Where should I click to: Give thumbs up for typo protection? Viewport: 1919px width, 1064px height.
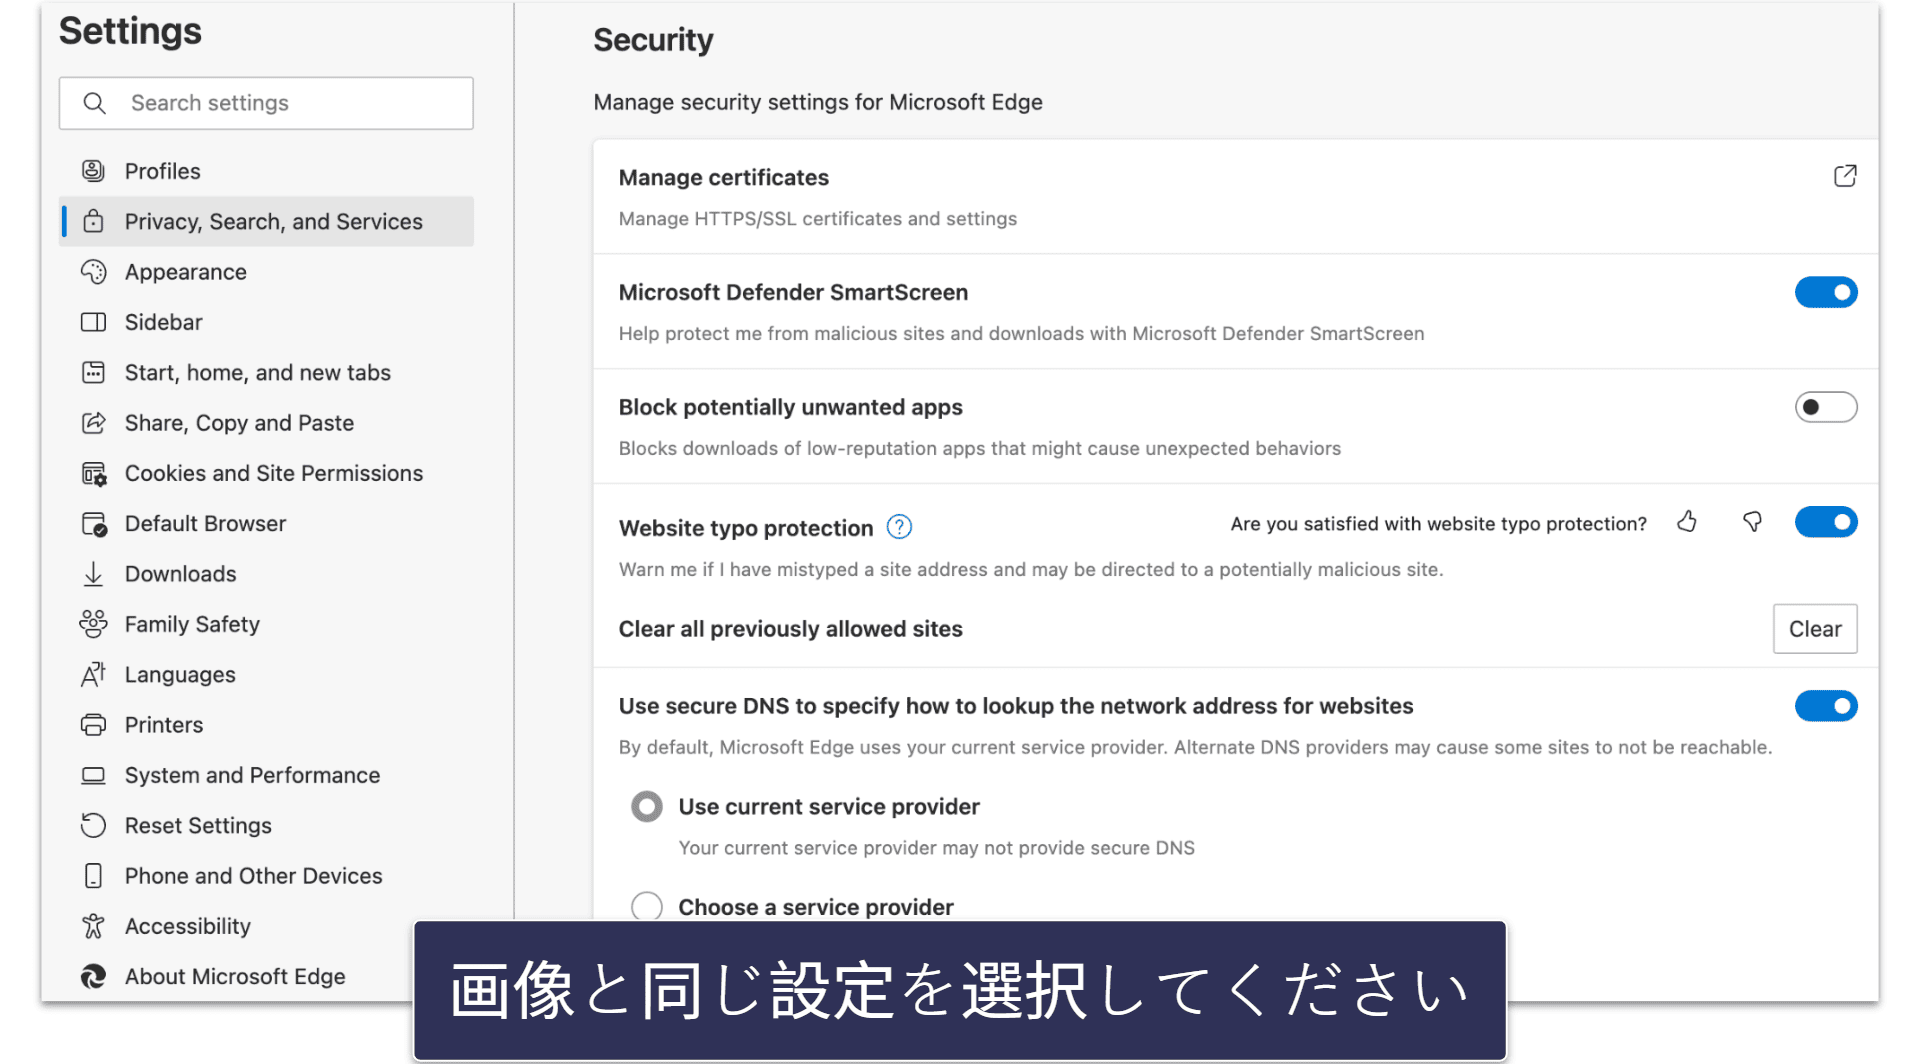click(1687, 521)
